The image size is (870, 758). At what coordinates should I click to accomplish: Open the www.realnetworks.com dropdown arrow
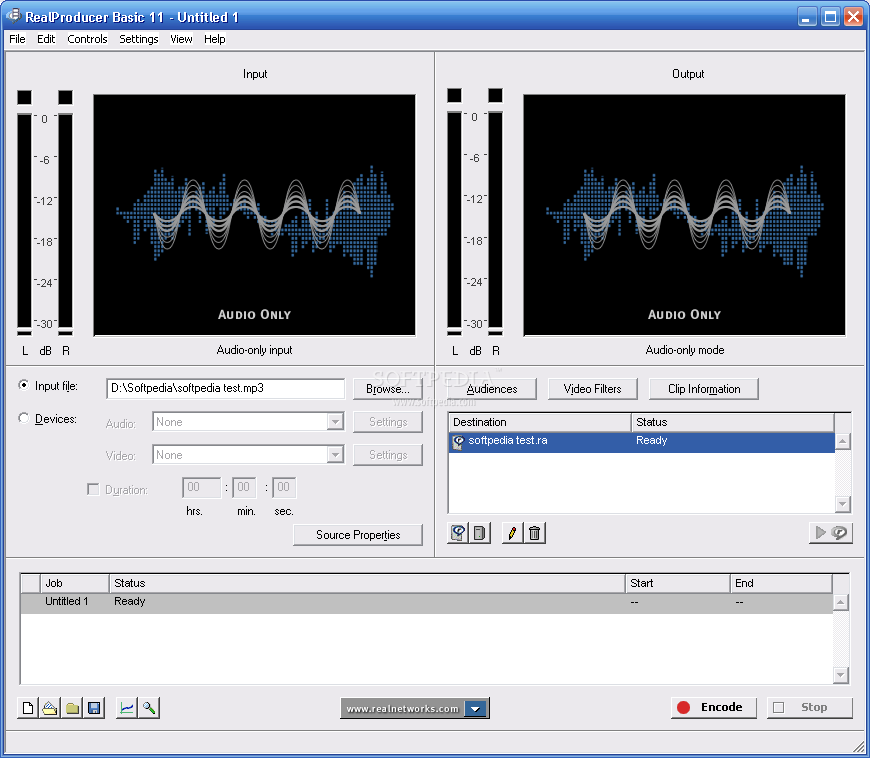pos(476,709)
